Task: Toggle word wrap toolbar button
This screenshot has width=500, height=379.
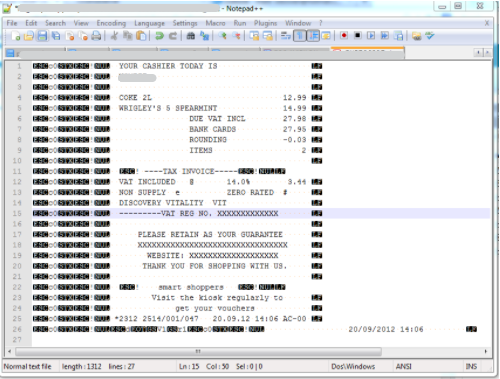Action: [x=286, y=36]
